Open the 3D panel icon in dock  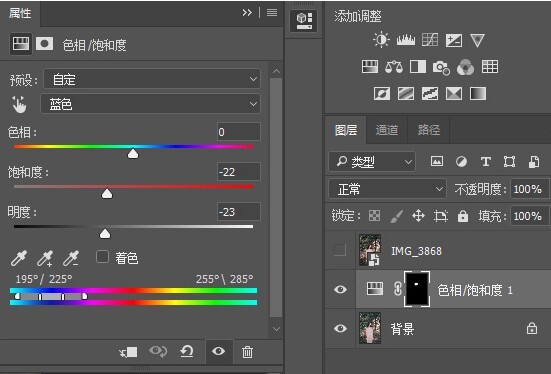304,20
